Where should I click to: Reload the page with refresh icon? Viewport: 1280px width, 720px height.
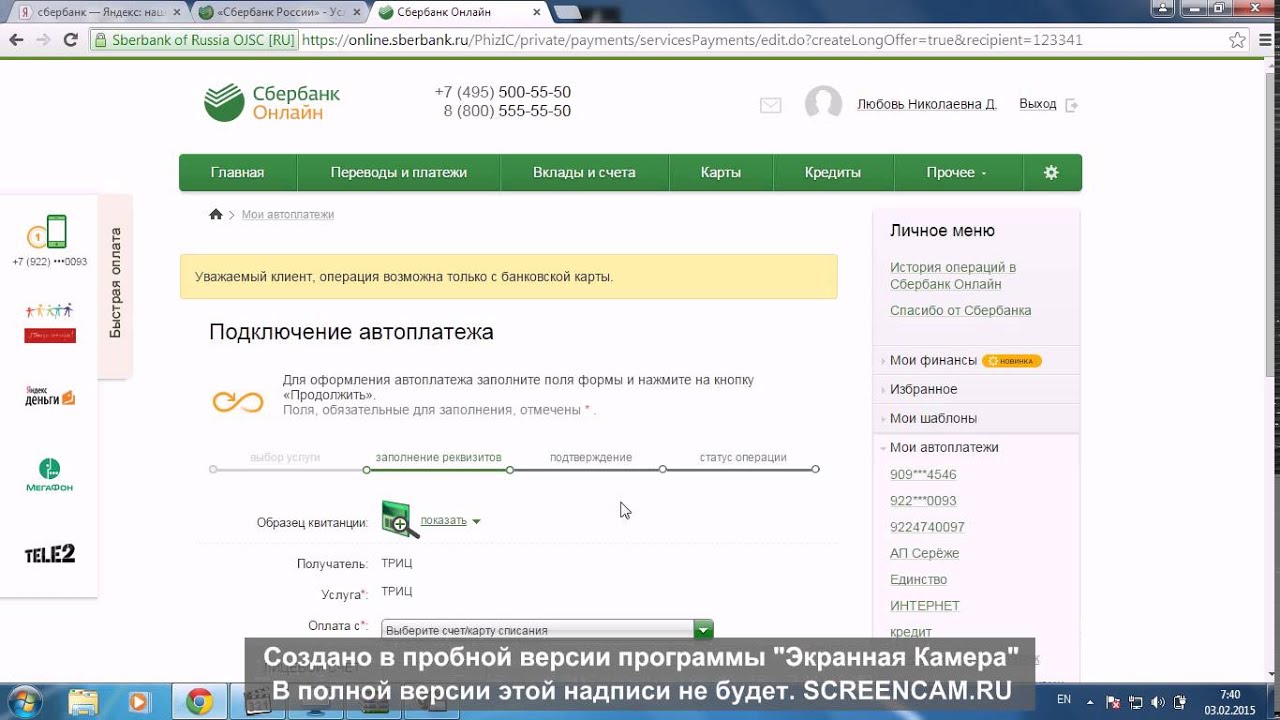(70, 40)
